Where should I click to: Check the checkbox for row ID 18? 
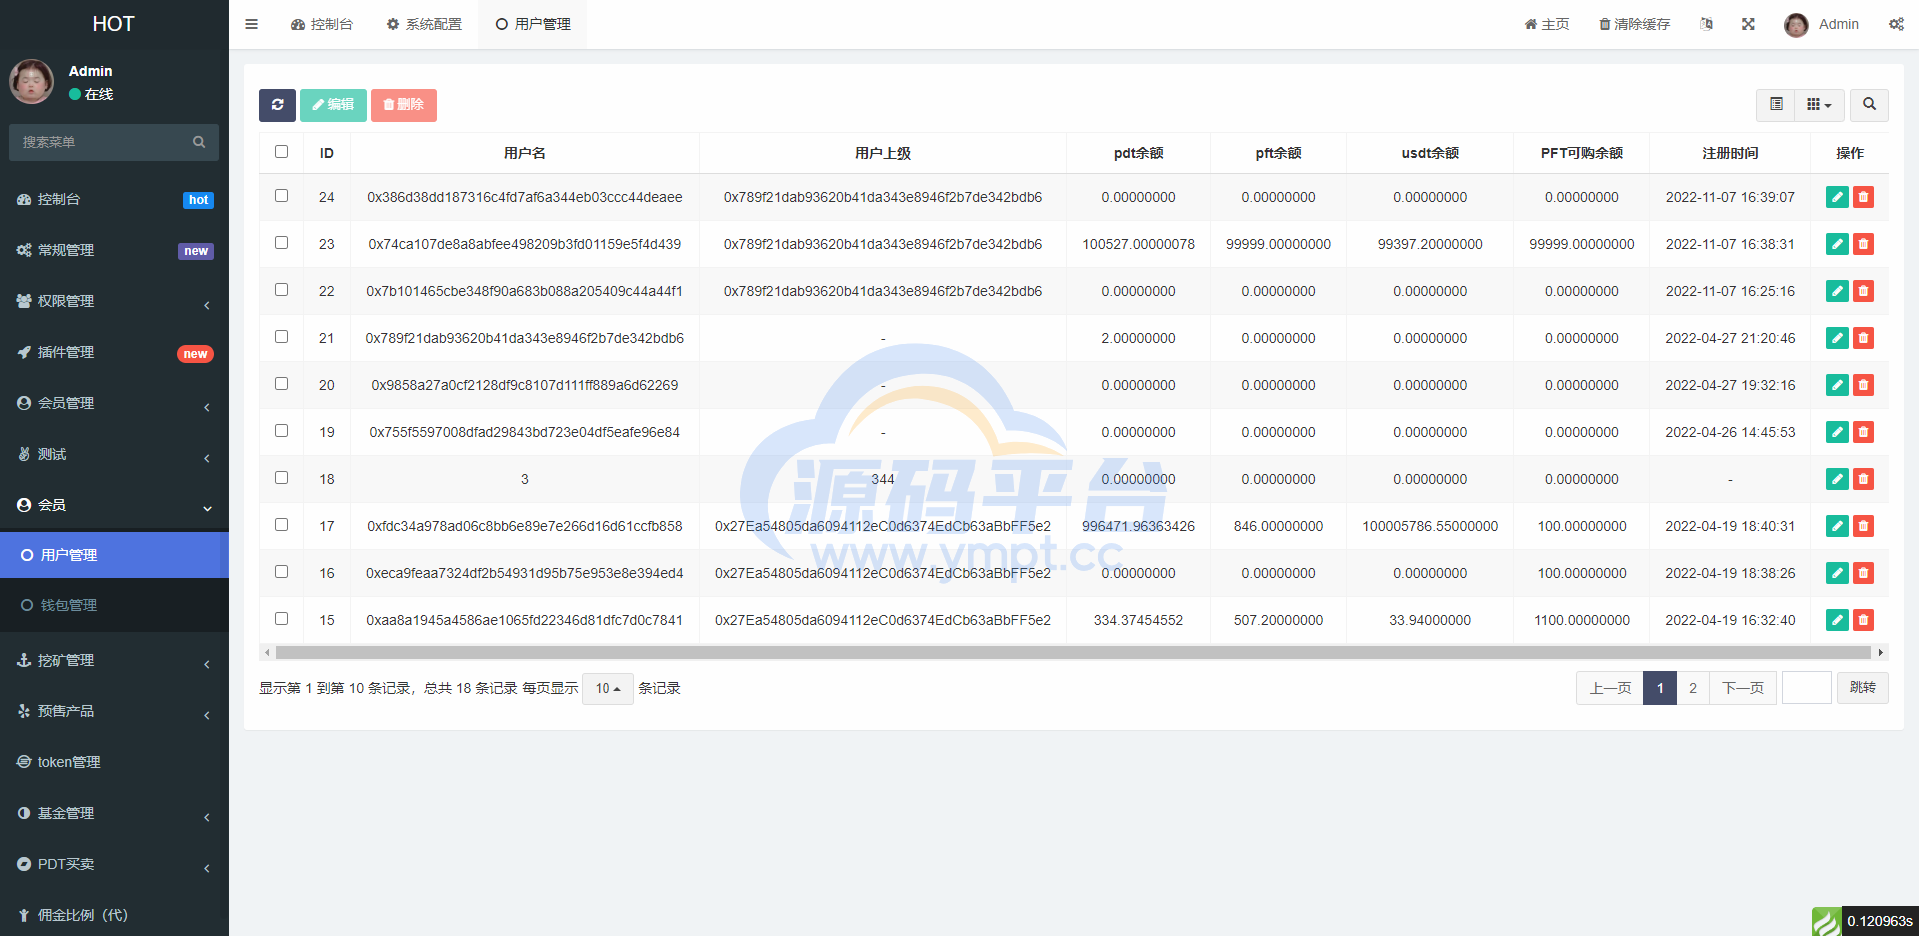tap(281, 478)
